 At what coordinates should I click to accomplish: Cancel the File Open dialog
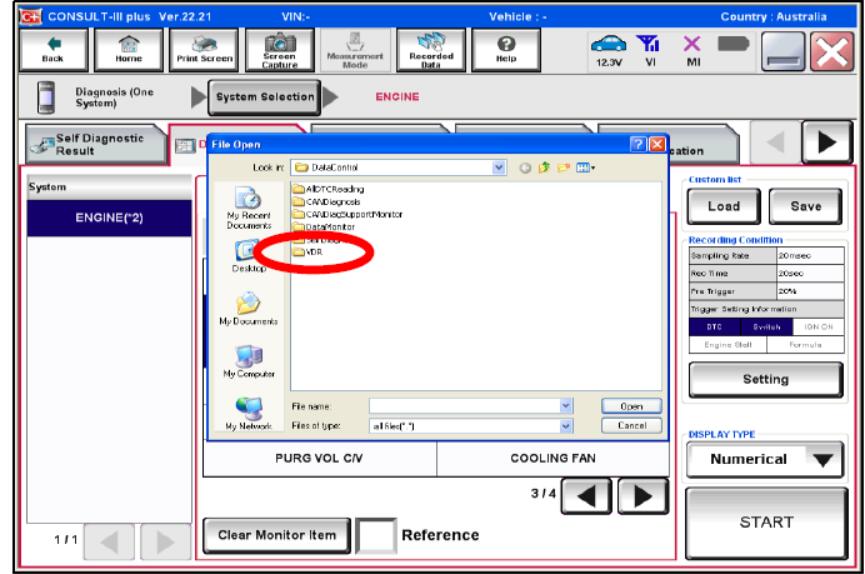[631, 426]
